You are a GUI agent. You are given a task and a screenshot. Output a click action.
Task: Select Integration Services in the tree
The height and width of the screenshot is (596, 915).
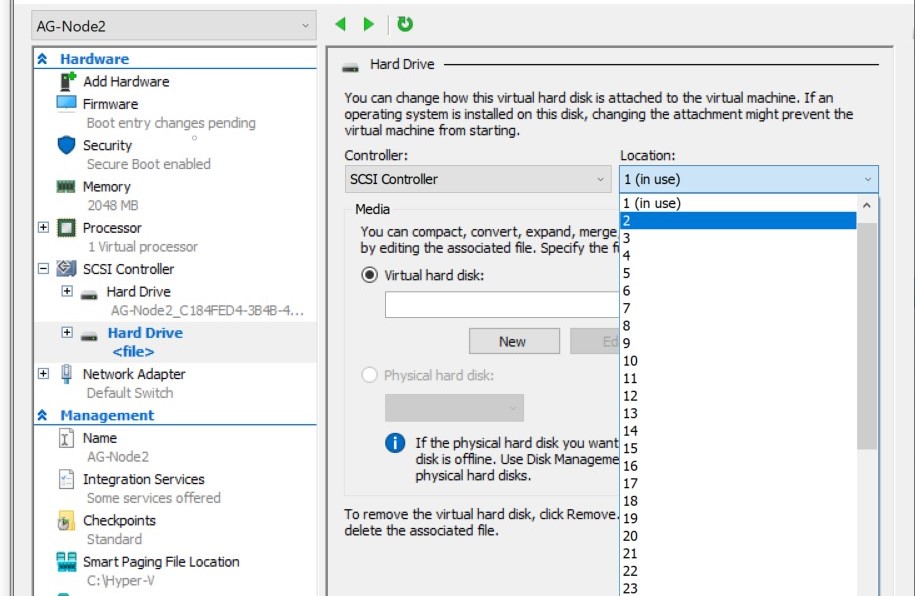(x=143, y=479)
